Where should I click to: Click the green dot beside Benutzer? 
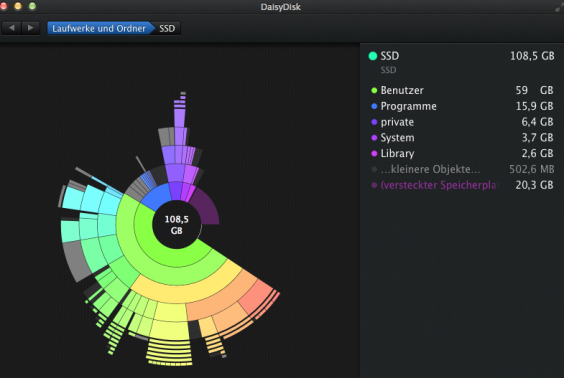(x=374, y=90)
